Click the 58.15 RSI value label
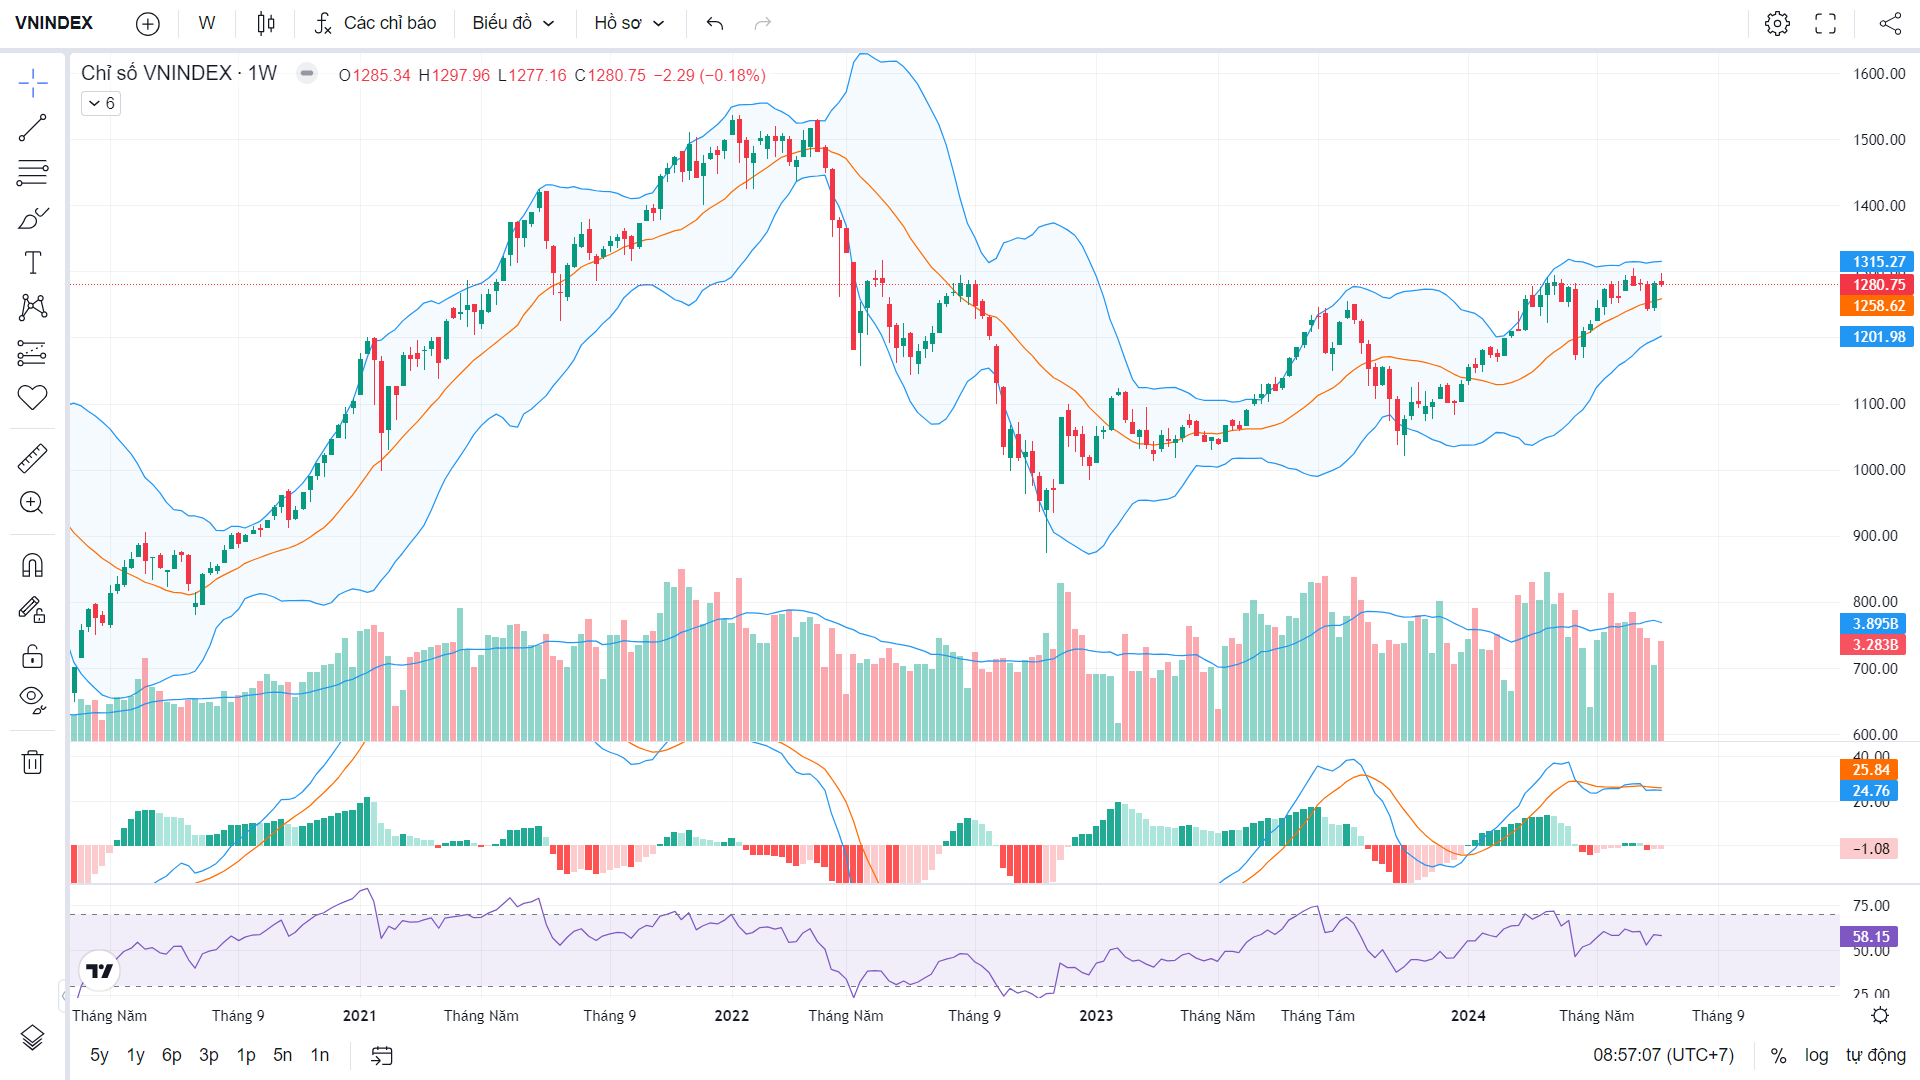The width and height of the screenshot is (1920, 1080). pyautogui.click(x=1869, y=937)
